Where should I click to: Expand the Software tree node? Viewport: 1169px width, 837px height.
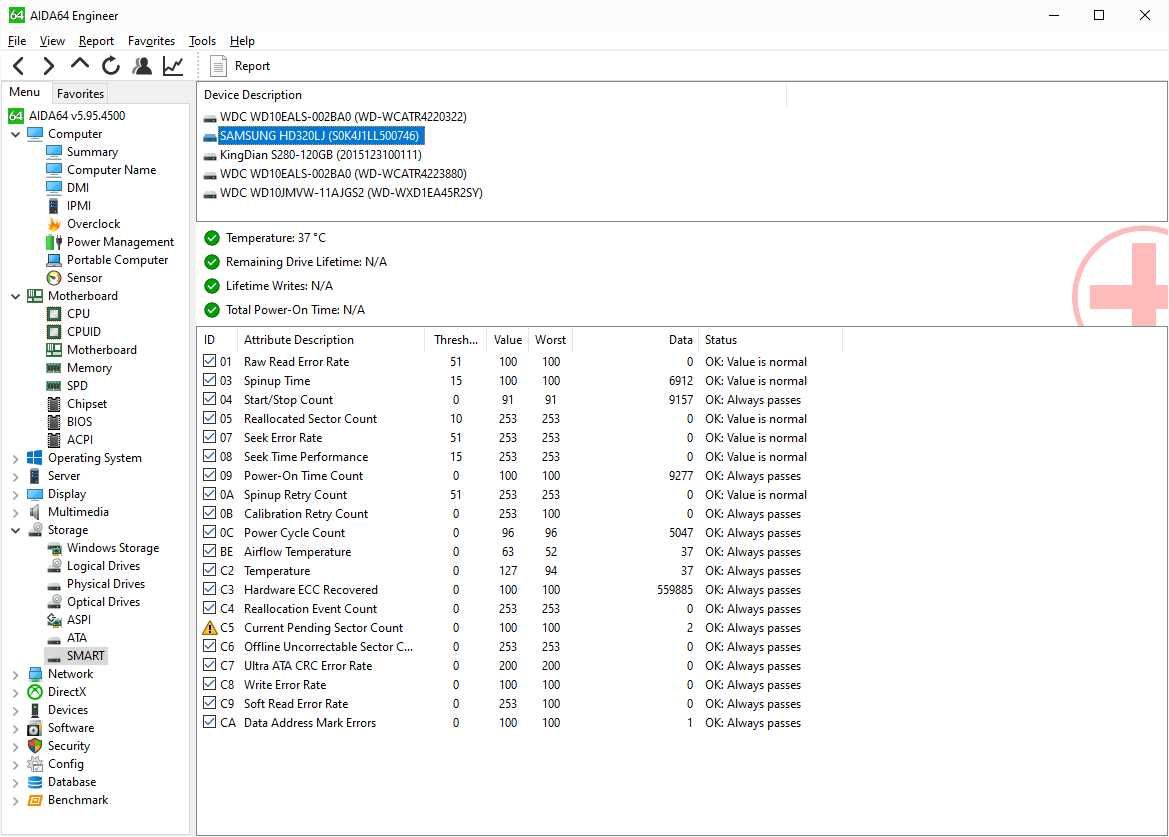[16, 728]
